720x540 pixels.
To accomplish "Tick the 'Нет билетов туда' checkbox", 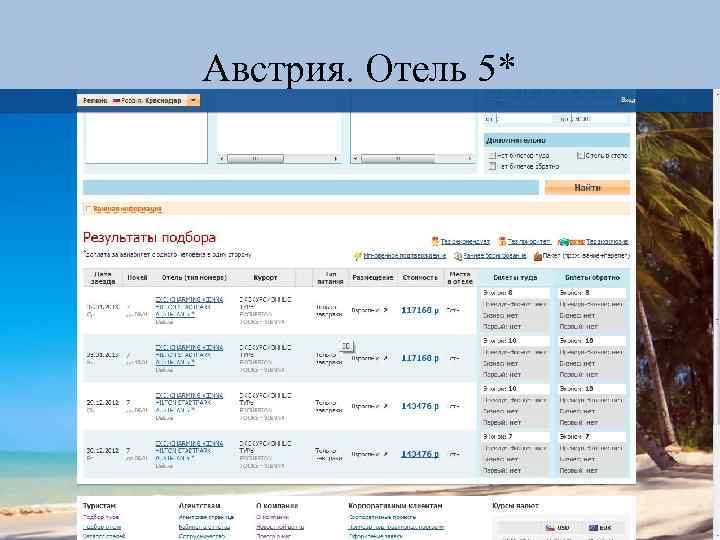I will coord(491,156).
